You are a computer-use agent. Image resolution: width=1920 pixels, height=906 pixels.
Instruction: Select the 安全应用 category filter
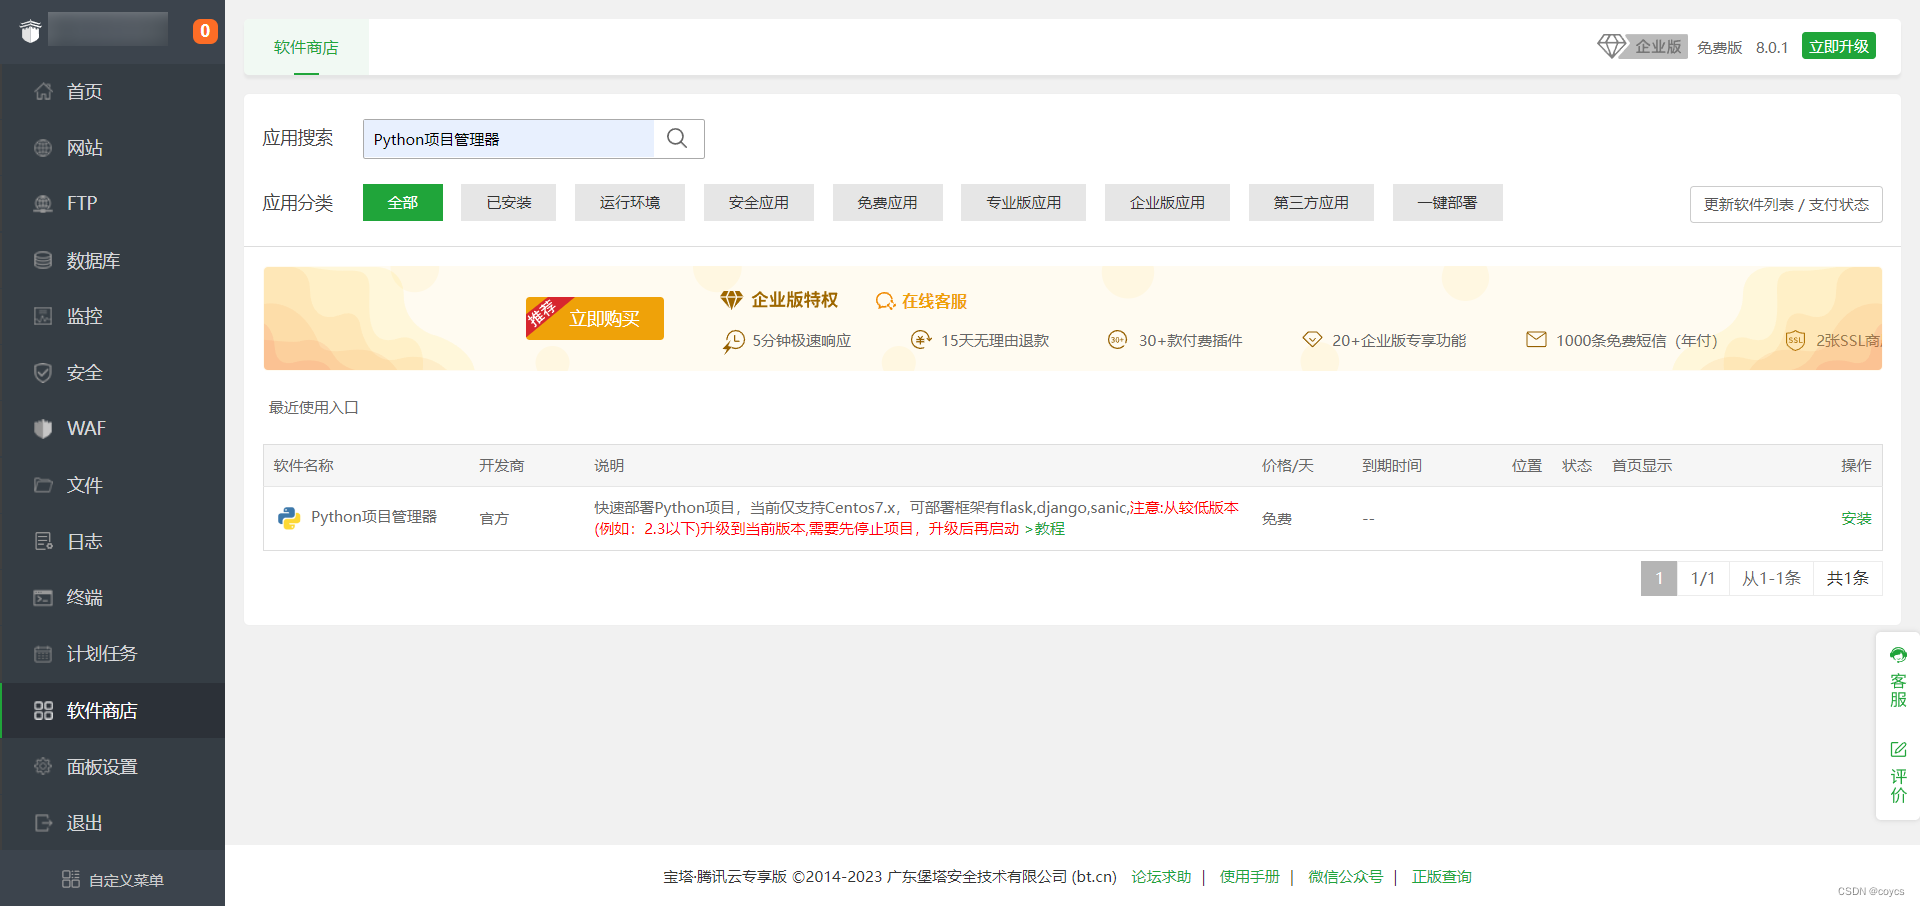759,202
